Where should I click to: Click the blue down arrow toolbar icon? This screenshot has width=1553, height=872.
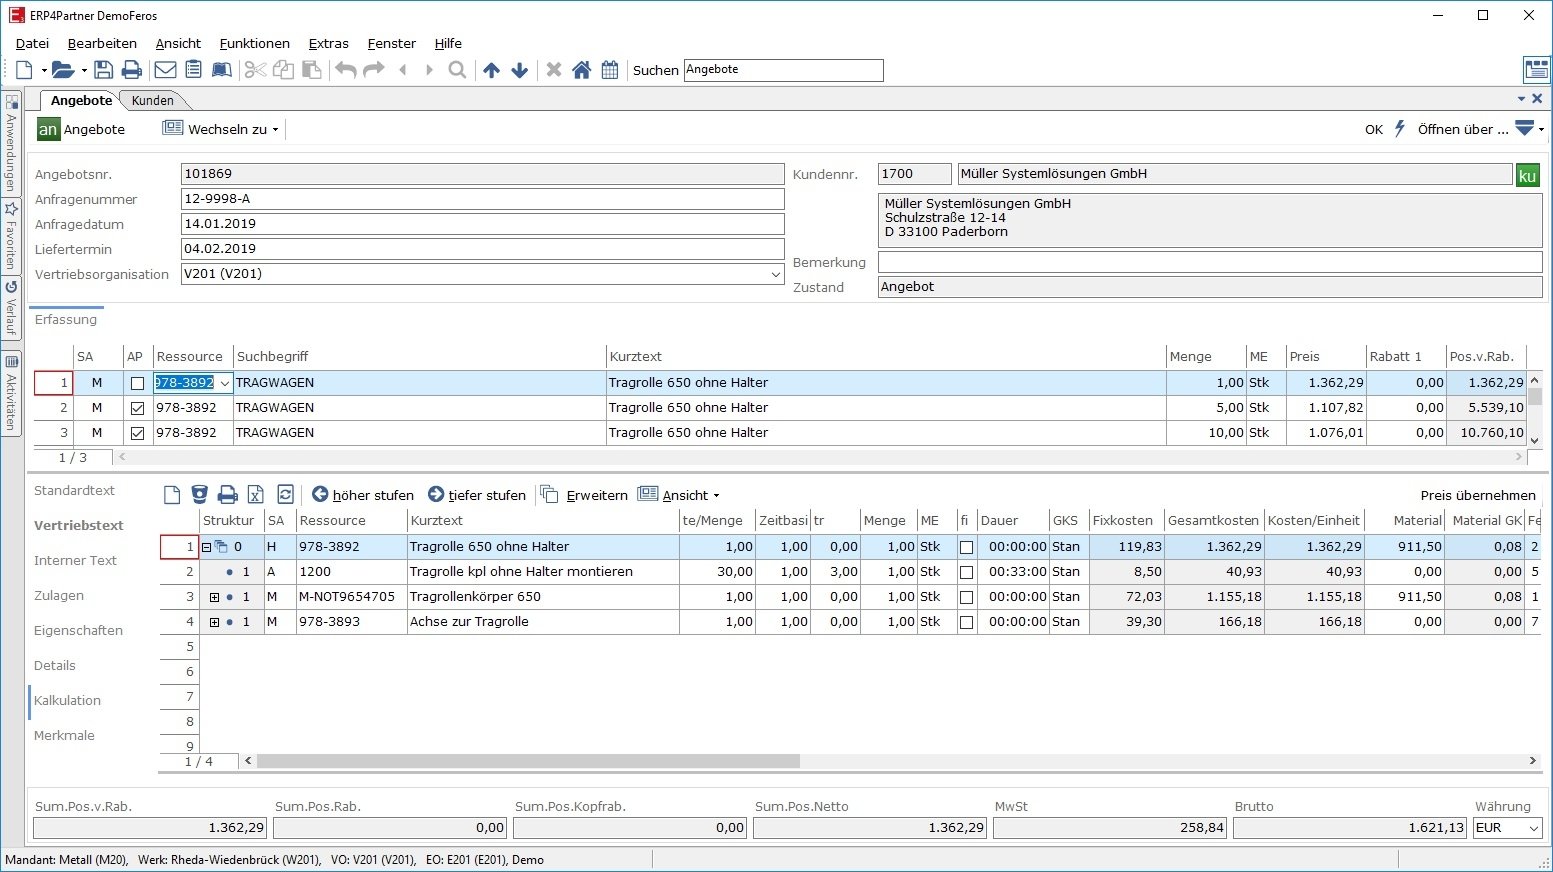(520, 70)
